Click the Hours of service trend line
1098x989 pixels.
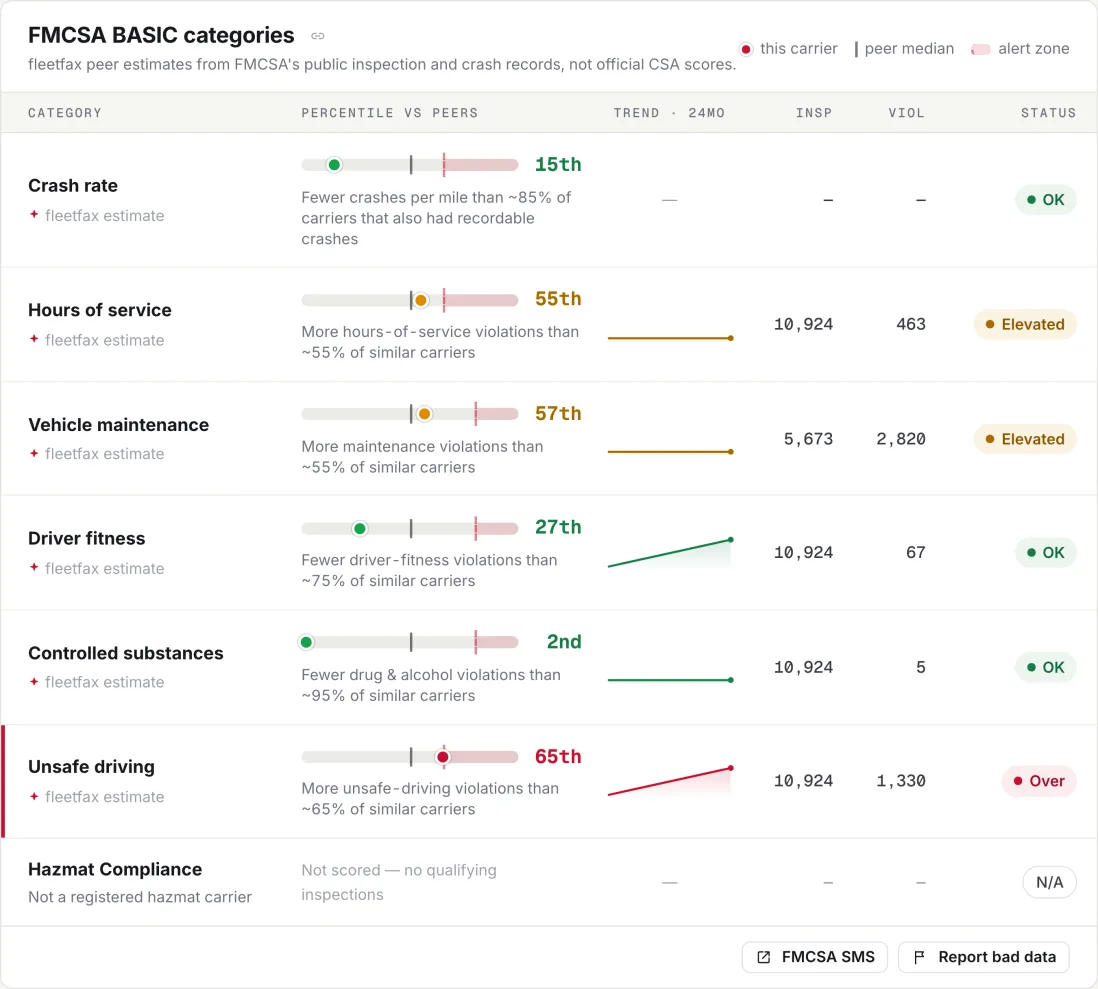tap(670, 338)
